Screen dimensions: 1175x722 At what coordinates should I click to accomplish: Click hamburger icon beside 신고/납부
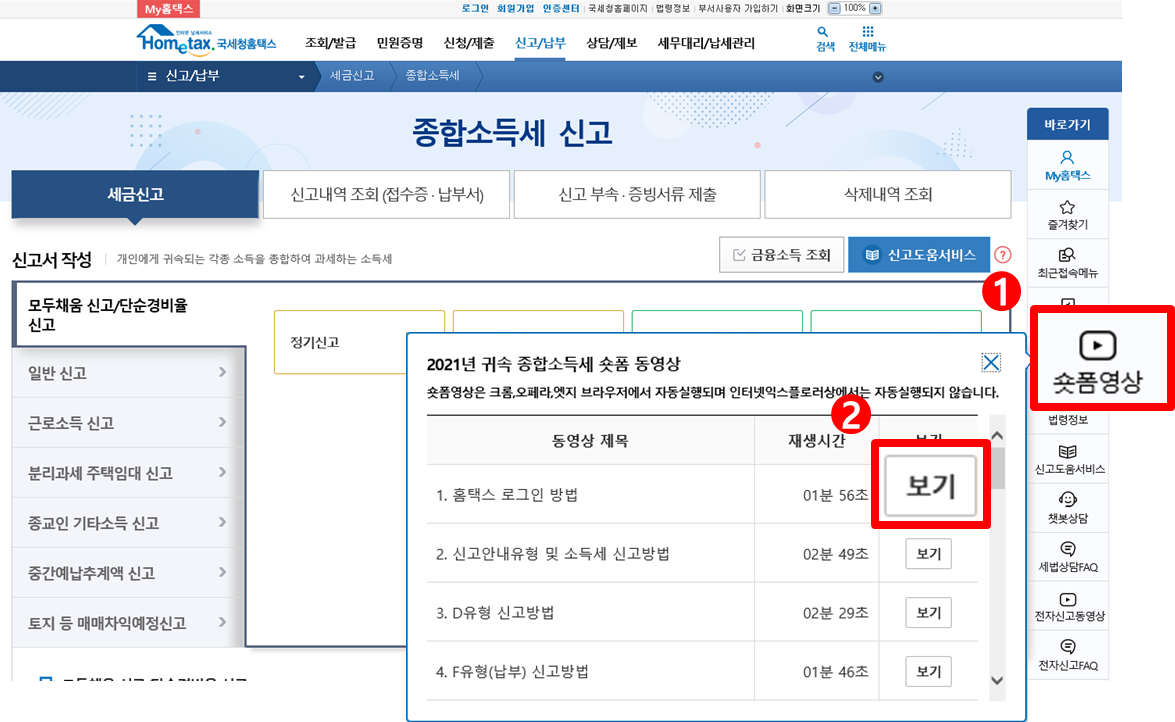[x=152, y=76]
